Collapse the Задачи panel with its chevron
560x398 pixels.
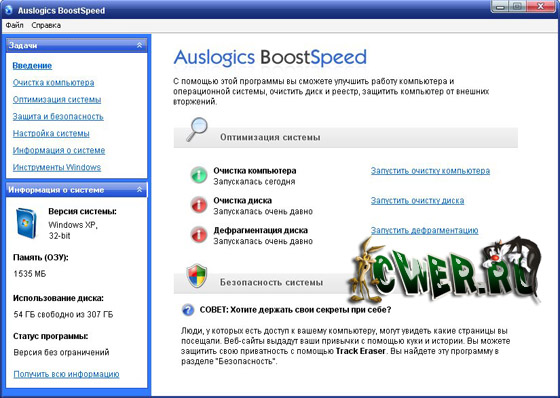[x=139, y=45]
